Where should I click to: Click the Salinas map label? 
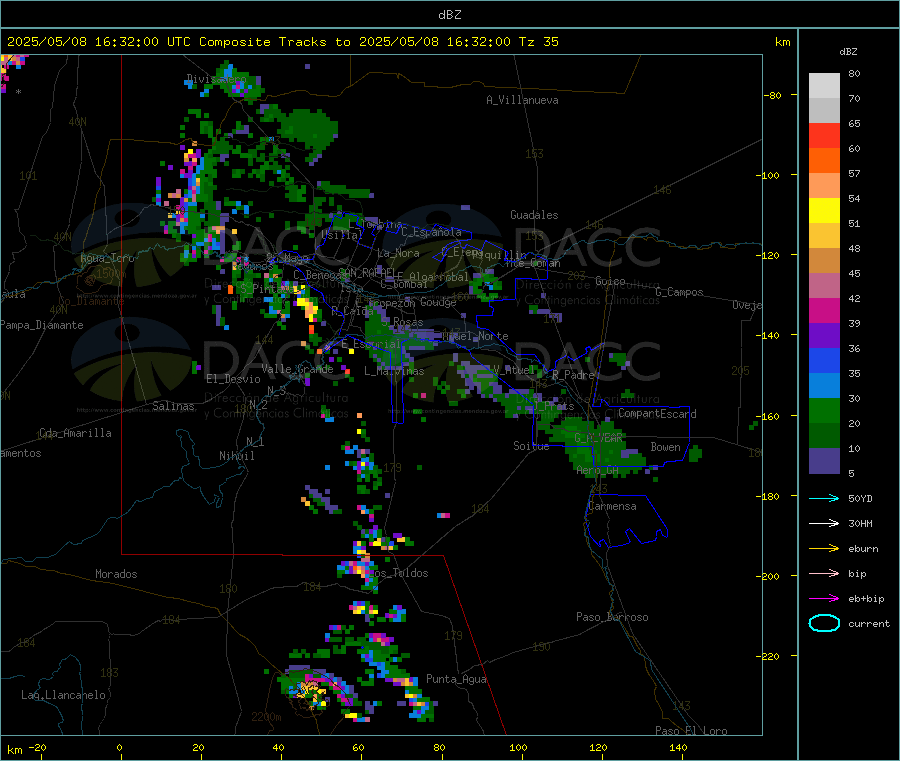[x=173, y=406]
